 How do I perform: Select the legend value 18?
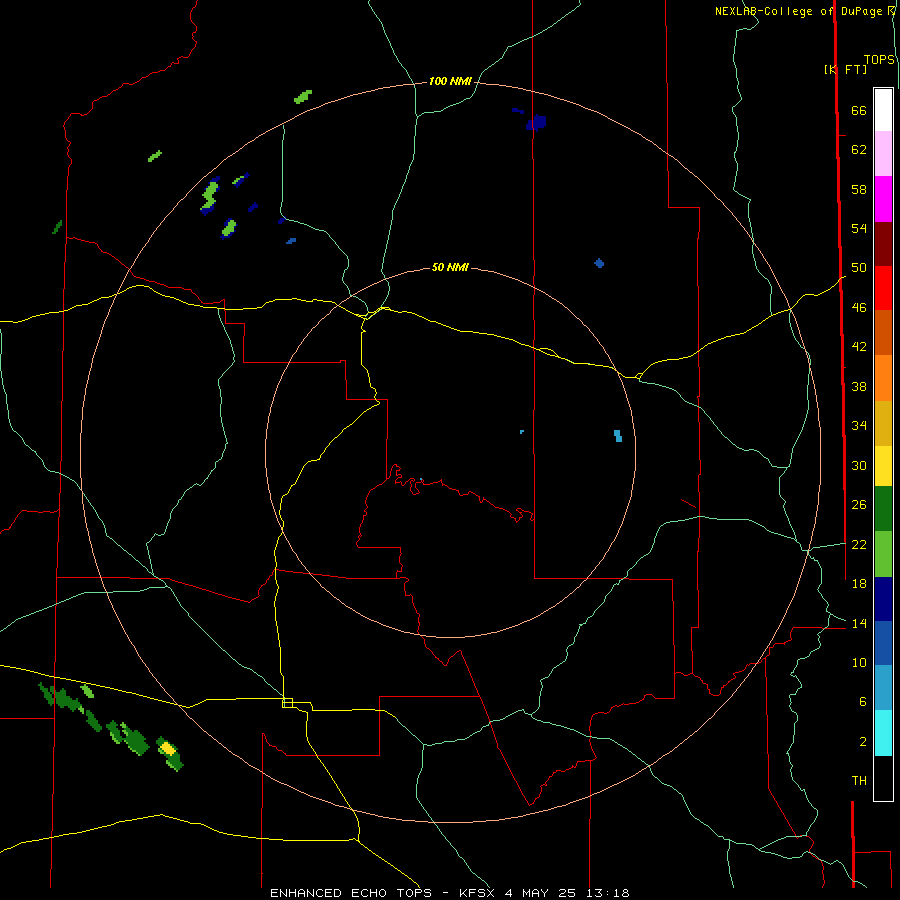pos(859,584)
